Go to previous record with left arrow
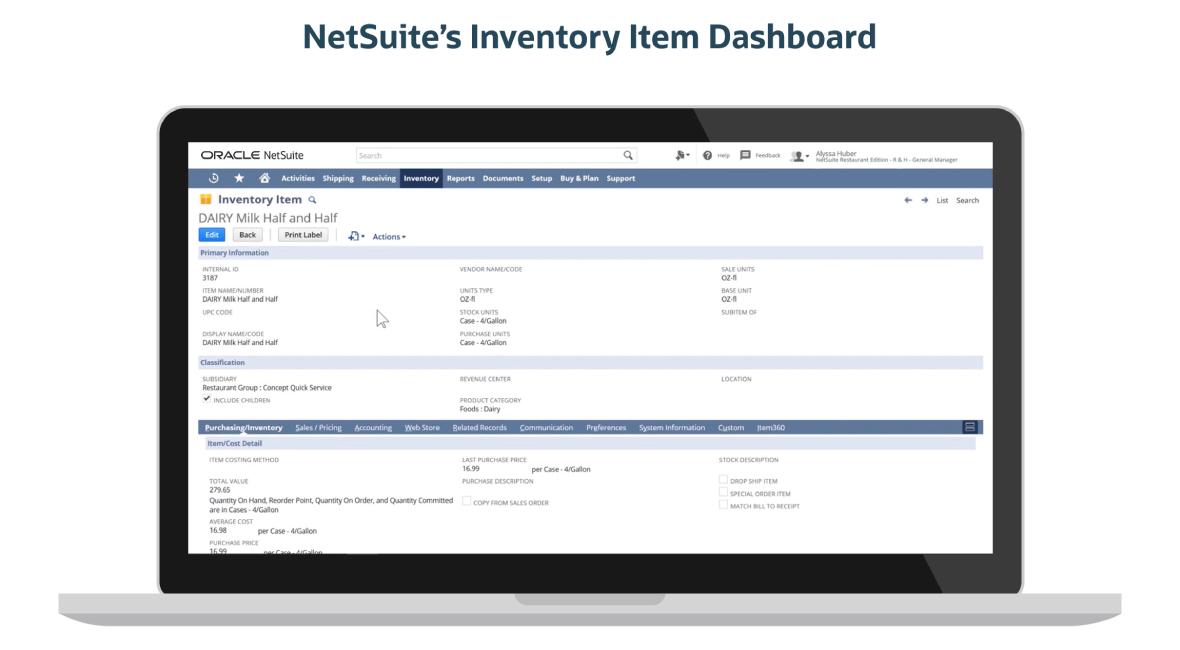The width and height of the screenshot is (1180, 650). coord(908,200)
